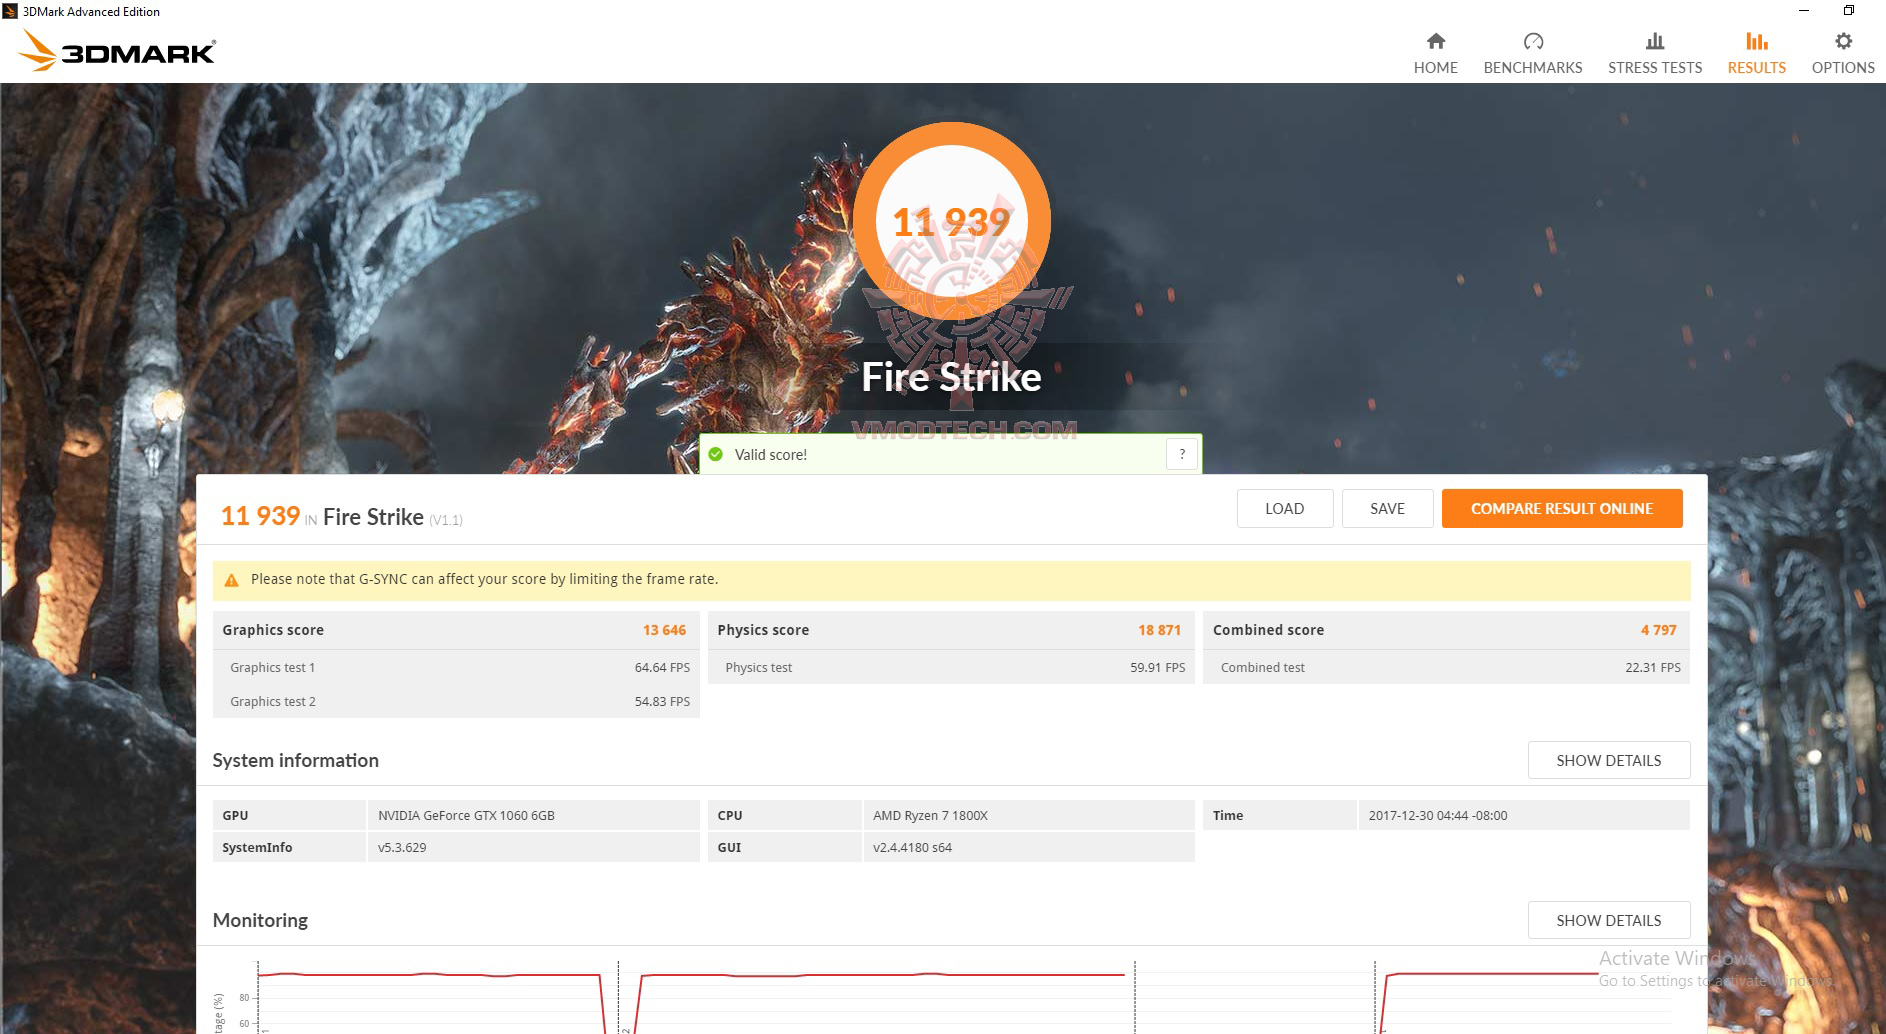Click the Stress Tests column-chart icon
1886x1034 pixels.
1654,41
